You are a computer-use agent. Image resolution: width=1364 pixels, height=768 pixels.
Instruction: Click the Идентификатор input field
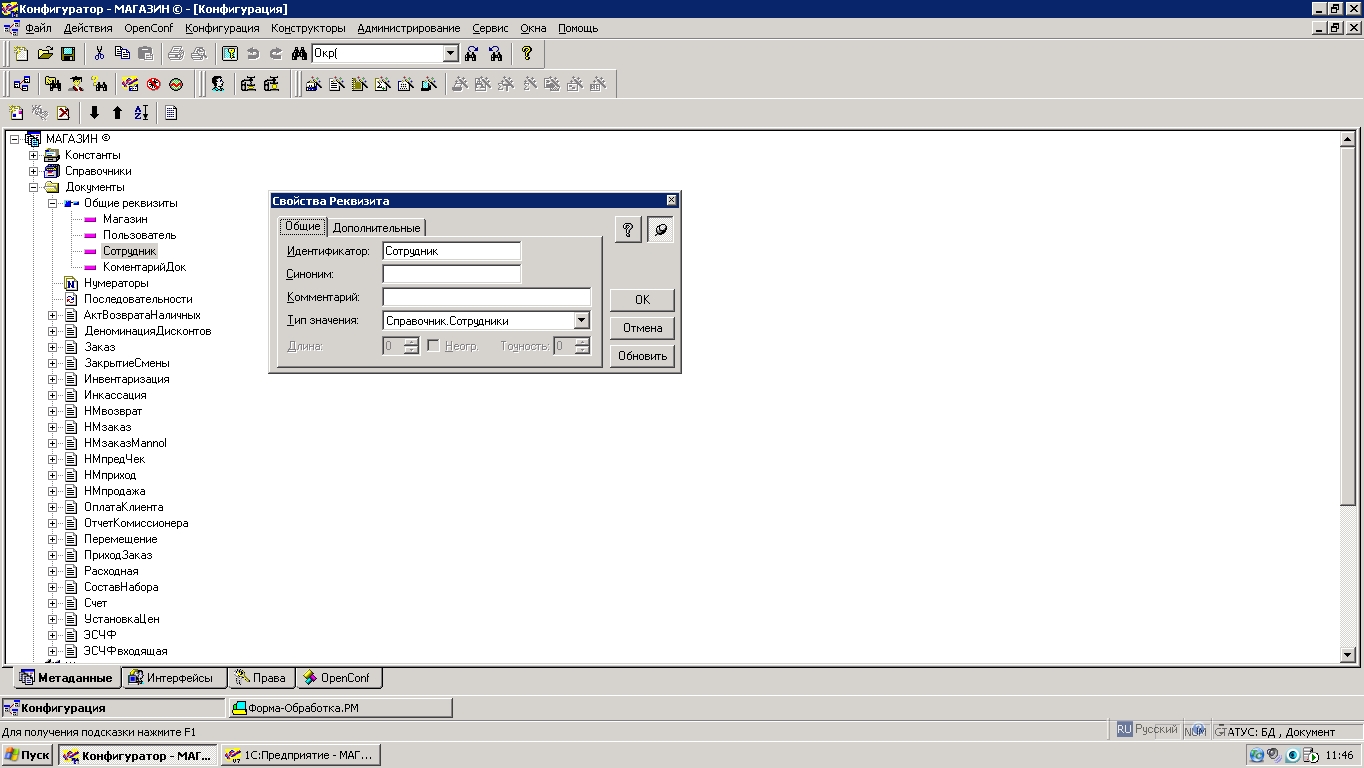(451, 251)
